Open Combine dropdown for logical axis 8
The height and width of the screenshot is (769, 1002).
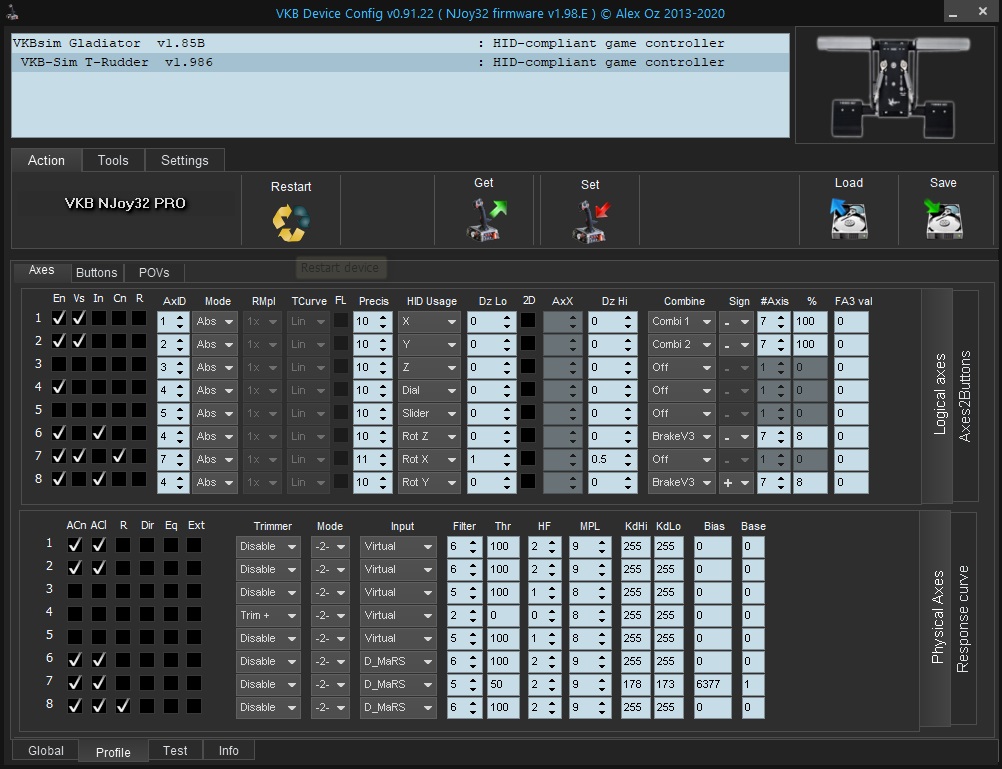(x=681, y=483)
